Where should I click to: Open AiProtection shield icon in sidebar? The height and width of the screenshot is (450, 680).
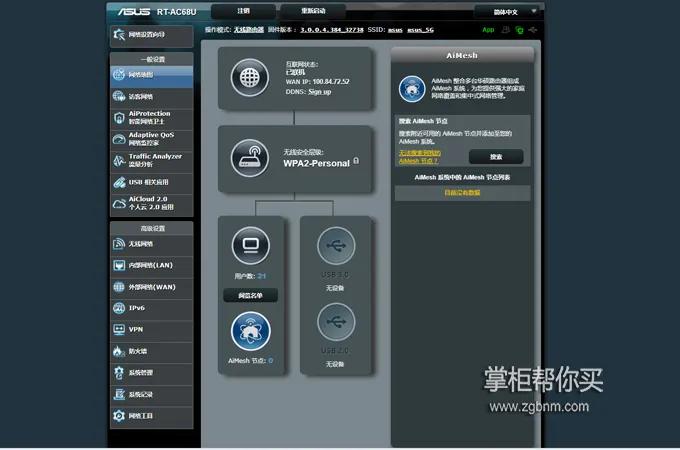pyautogui.click(x=119, y=117)
